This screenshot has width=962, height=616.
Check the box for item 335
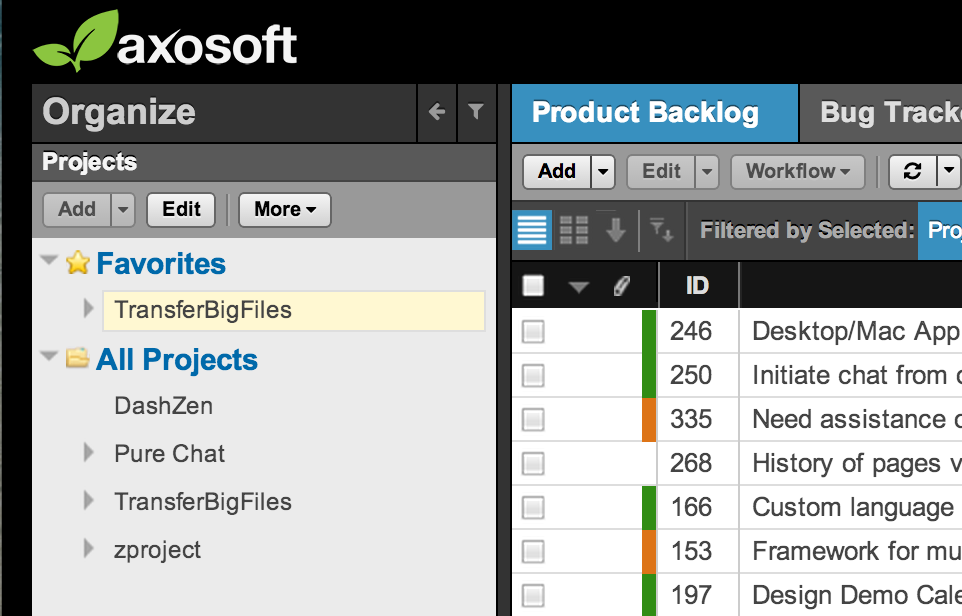(533, 420)
